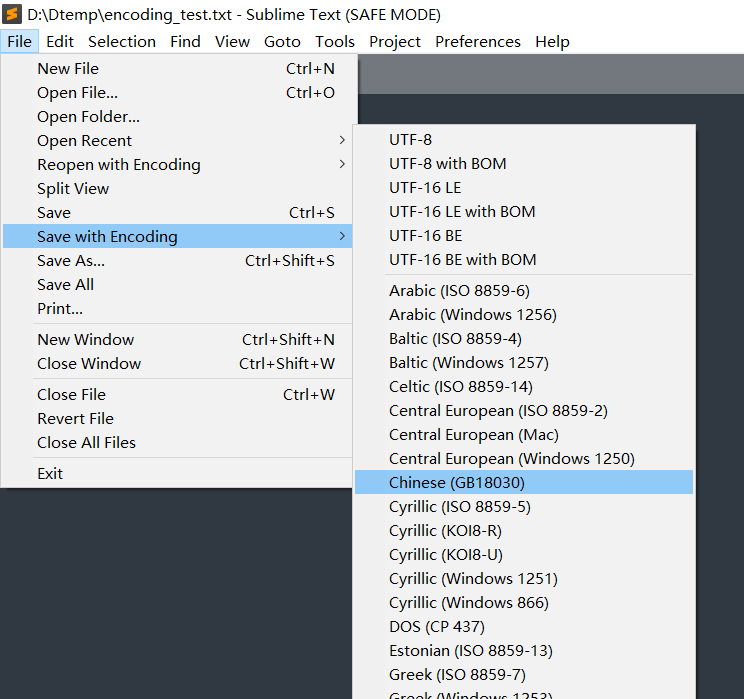Select Cyrillic (Windows 866) encoding
This screenshot has width=744, height=699.
(x=524, y=603)
